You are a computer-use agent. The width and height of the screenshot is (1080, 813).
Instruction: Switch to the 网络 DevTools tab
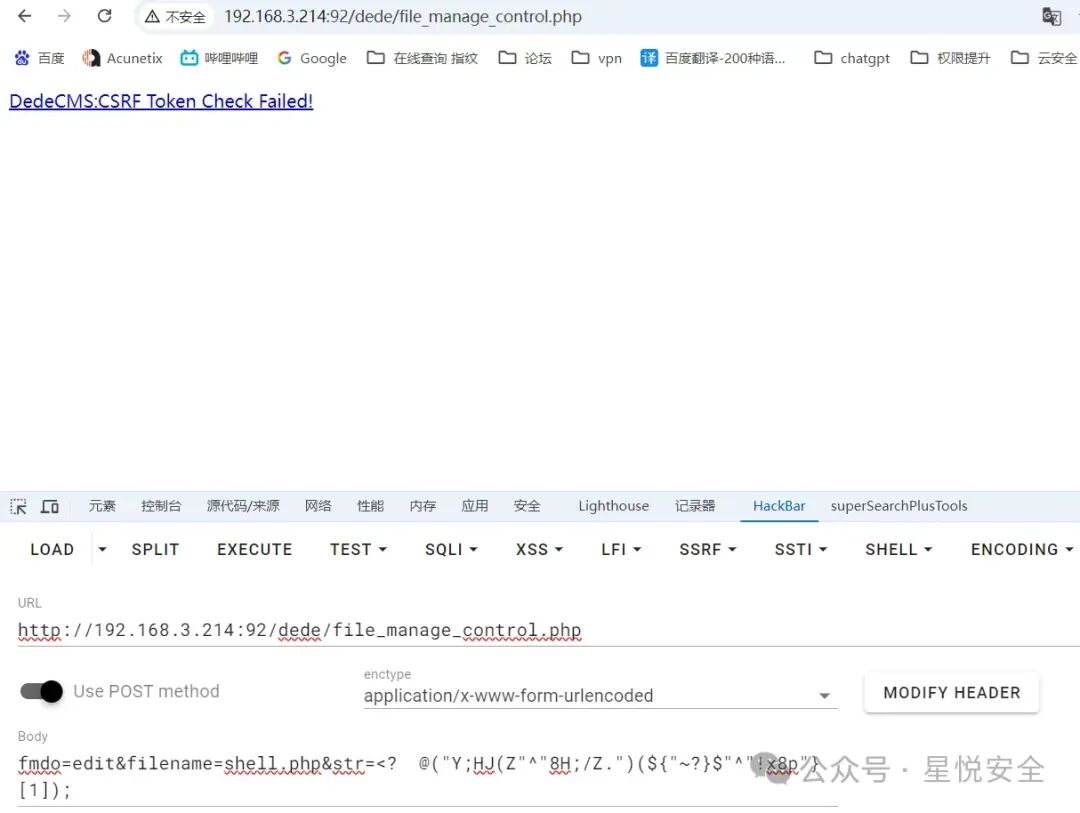point(318,506)
